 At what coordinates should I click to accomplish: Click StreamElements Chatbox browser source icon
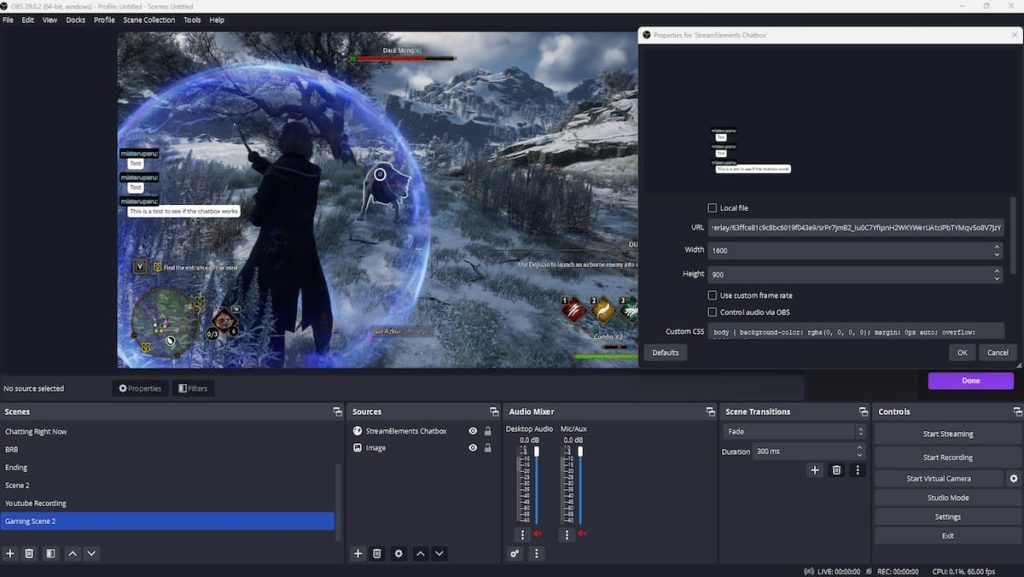click(x=357, y=431)
